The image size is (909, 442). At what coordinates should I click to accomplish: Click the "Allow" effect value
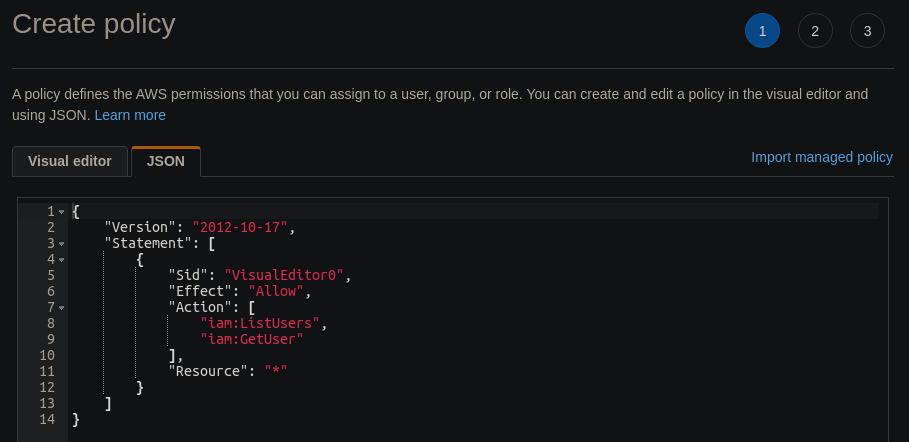[x=276, y=291]
